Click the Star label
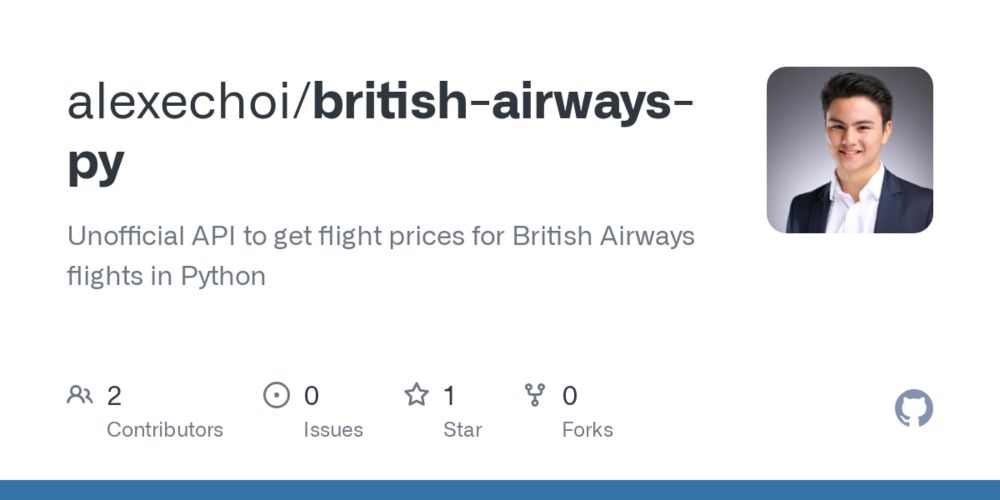This screenshot has height=500, width=1000. click(x=462, y=430)
